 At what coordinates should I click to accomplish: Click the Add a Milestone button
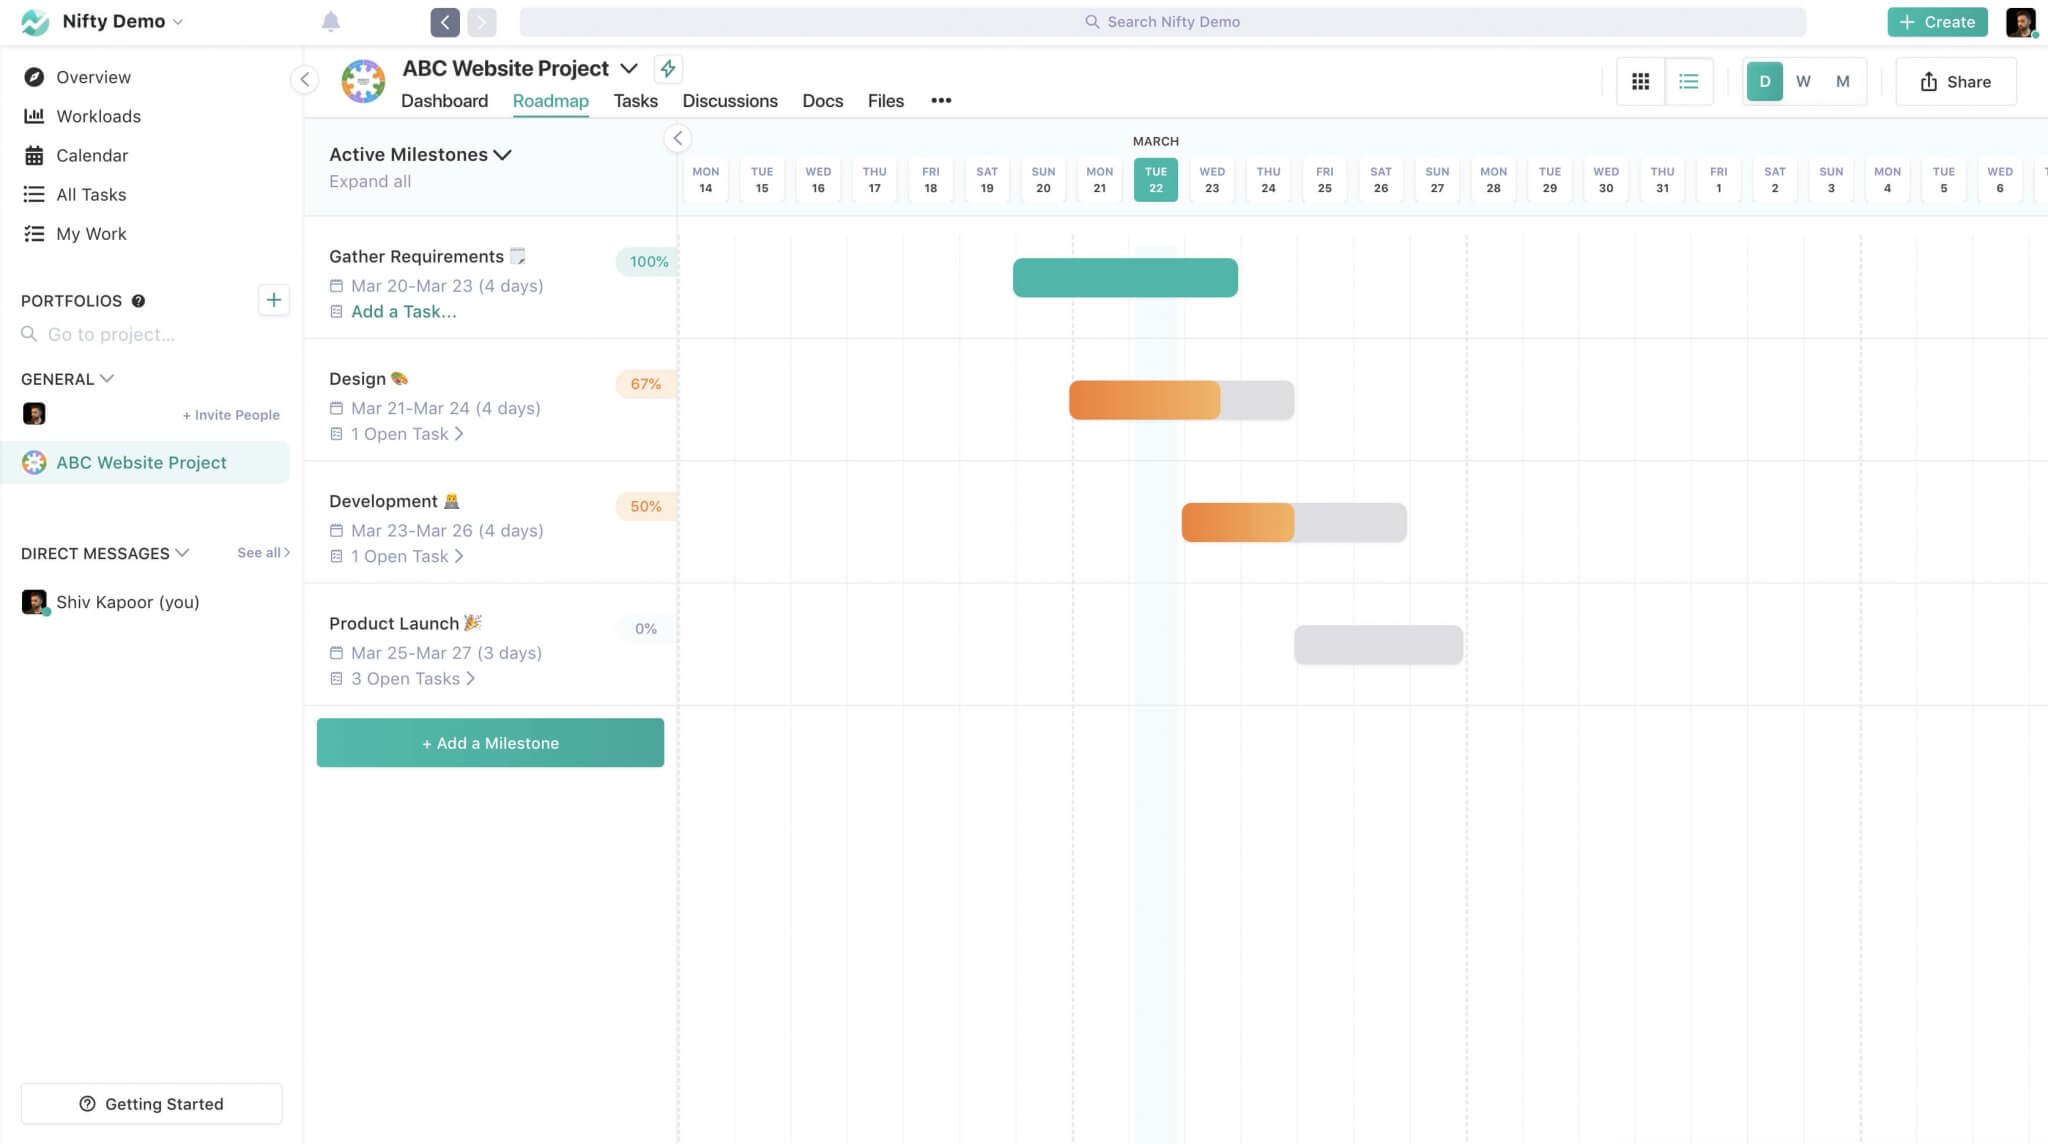(490, 742)
